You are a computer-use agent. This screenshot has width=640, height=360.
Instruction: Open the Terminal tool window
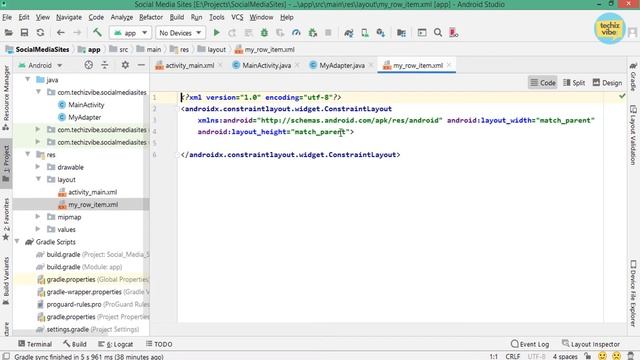coord(35,344)
